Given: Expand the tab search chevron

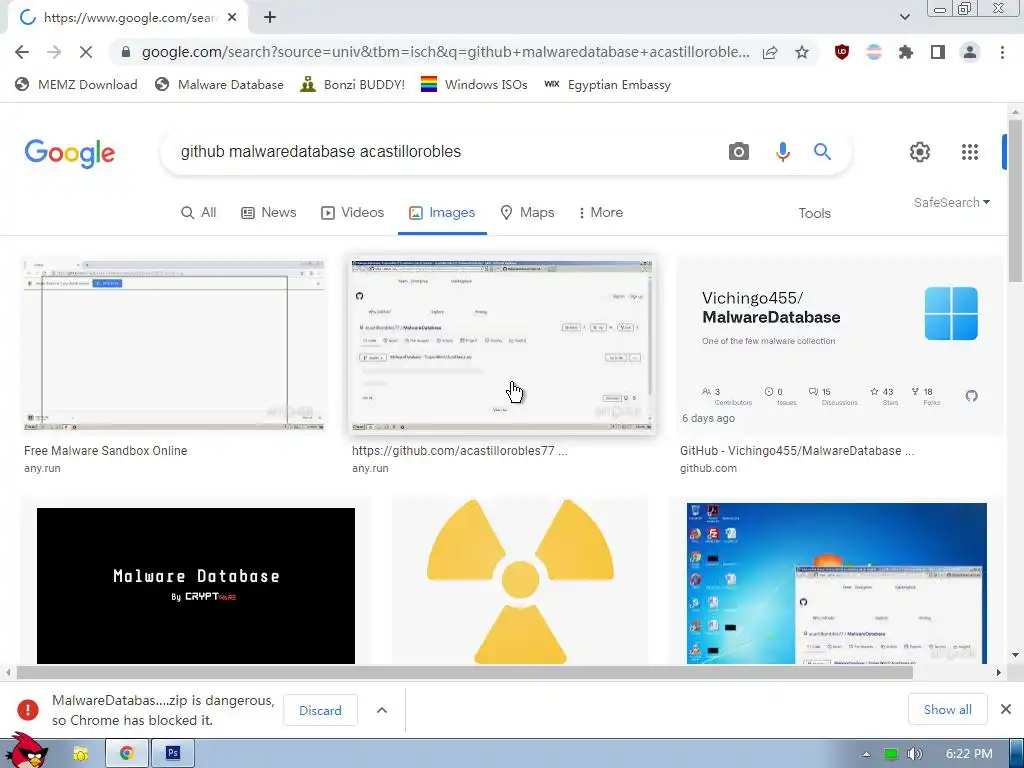Looking at the screenshot, I should click(x=904, y=17).
